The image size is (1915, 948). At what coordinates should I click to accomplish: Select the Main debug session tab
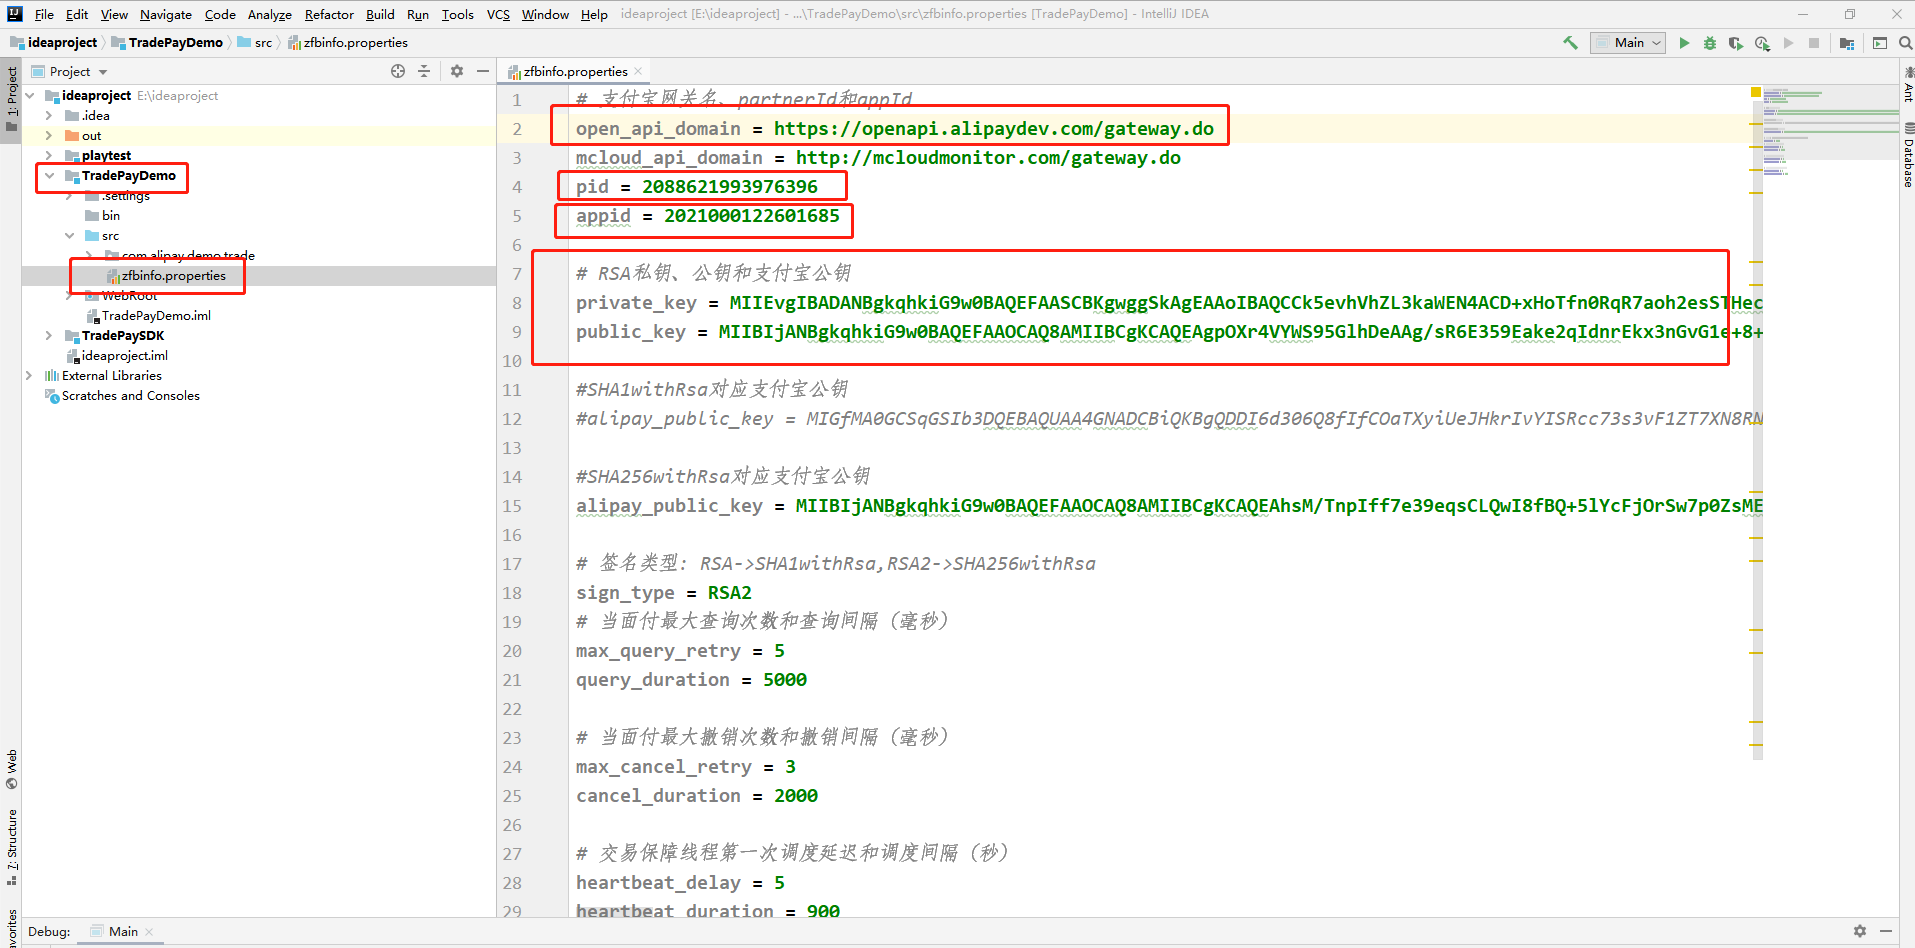pos(121,931)
